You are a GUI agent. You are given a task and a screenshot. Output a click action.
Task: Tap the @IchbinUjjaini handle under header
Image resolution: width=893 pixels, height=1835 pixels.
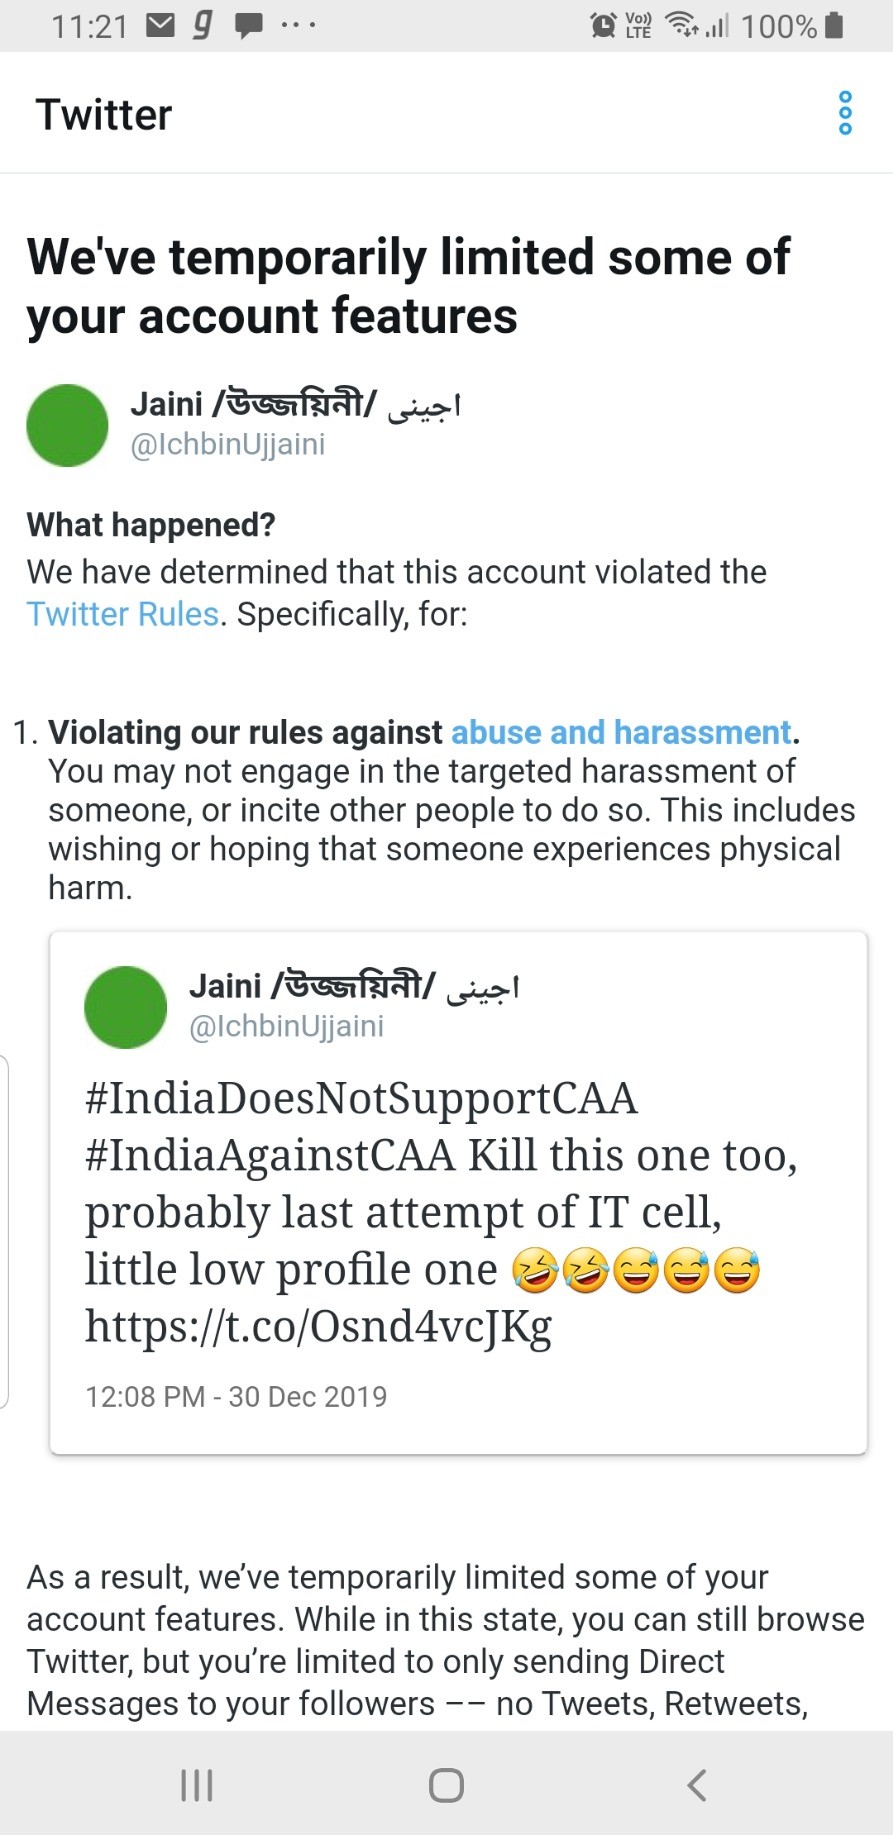[x=228, y=444]
